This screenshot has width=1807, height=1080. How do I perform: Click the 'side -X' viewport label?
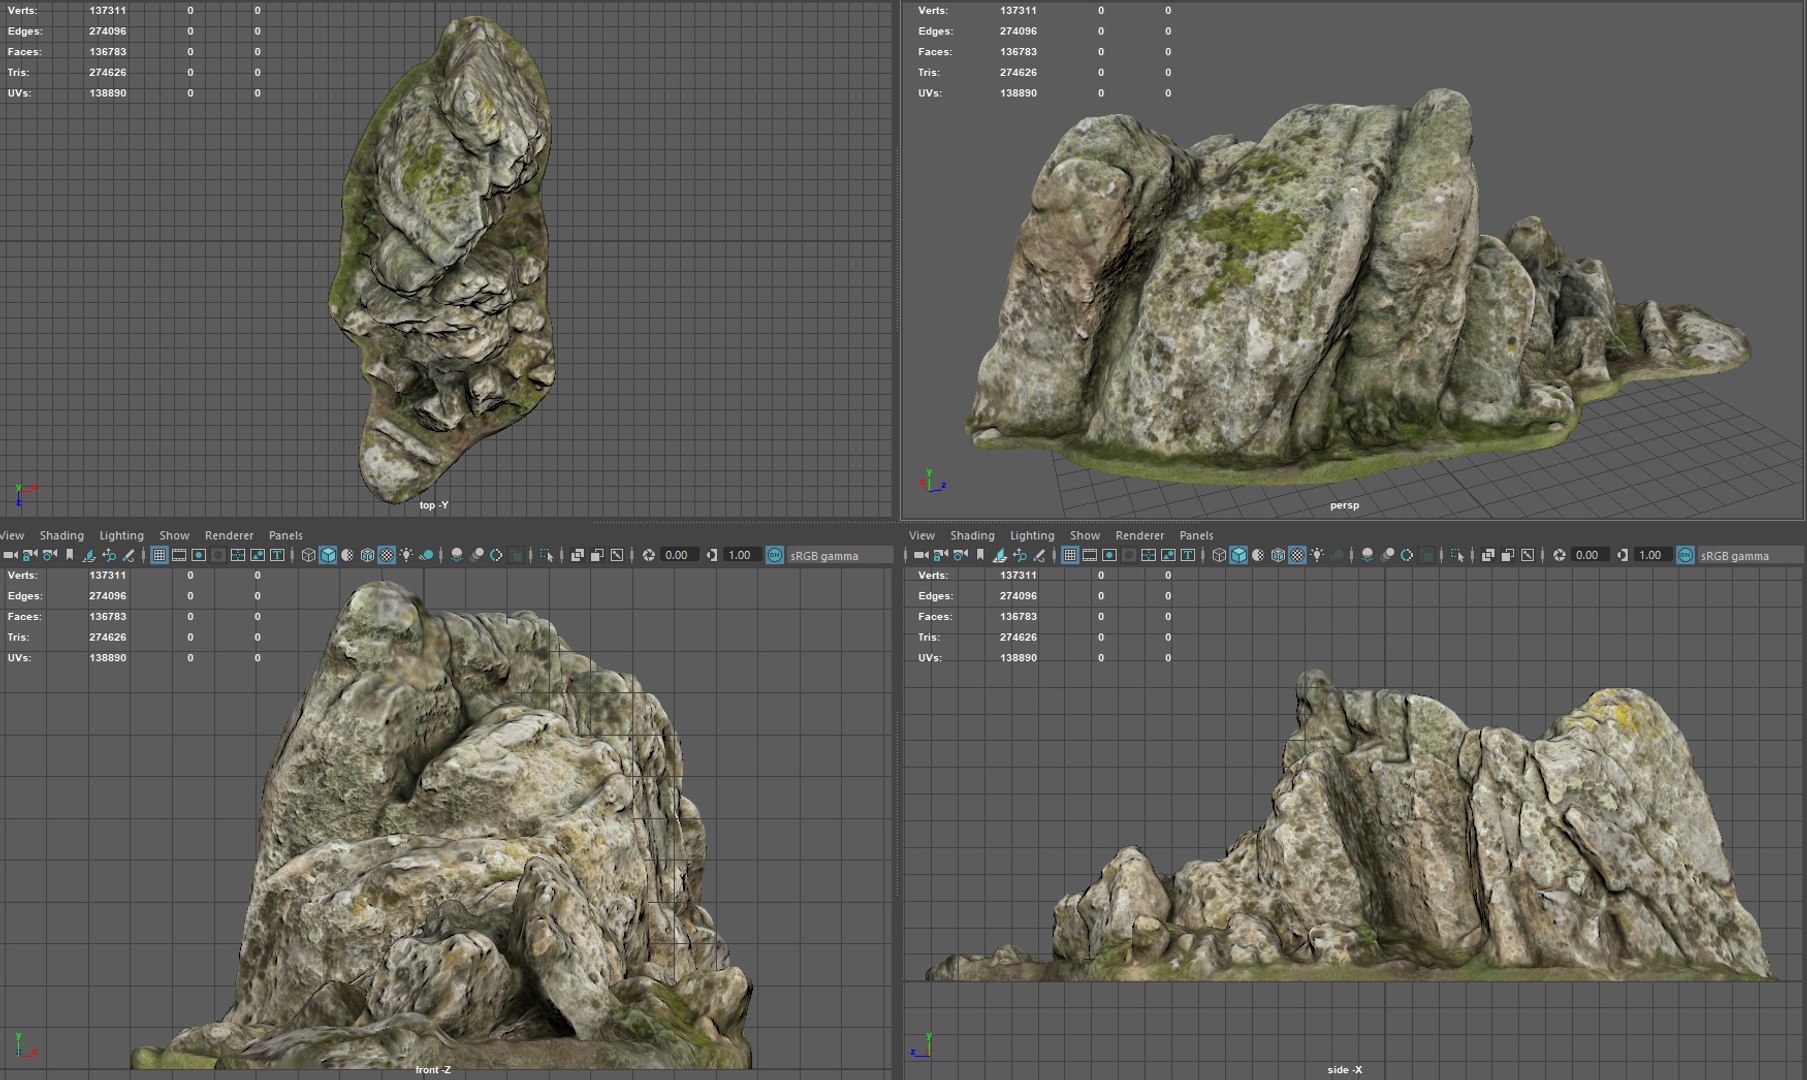1344,1070
